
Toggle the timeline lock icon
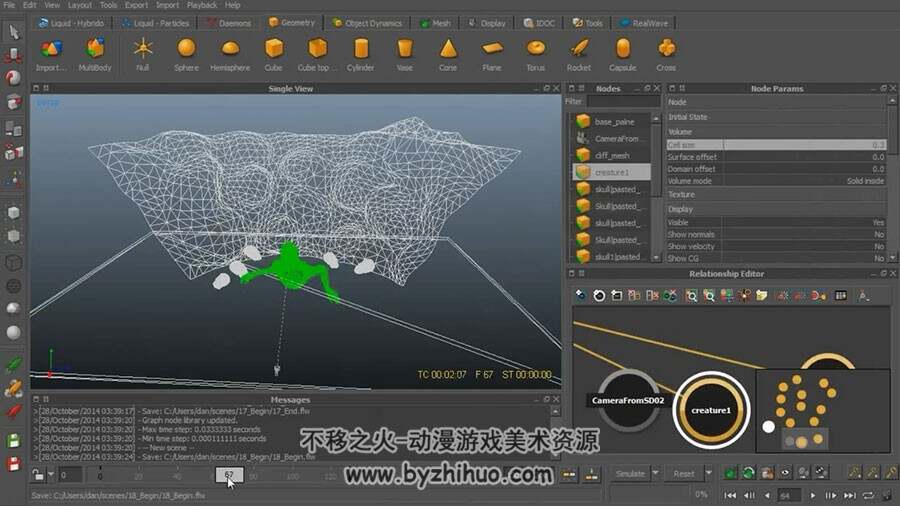[37, 474]
